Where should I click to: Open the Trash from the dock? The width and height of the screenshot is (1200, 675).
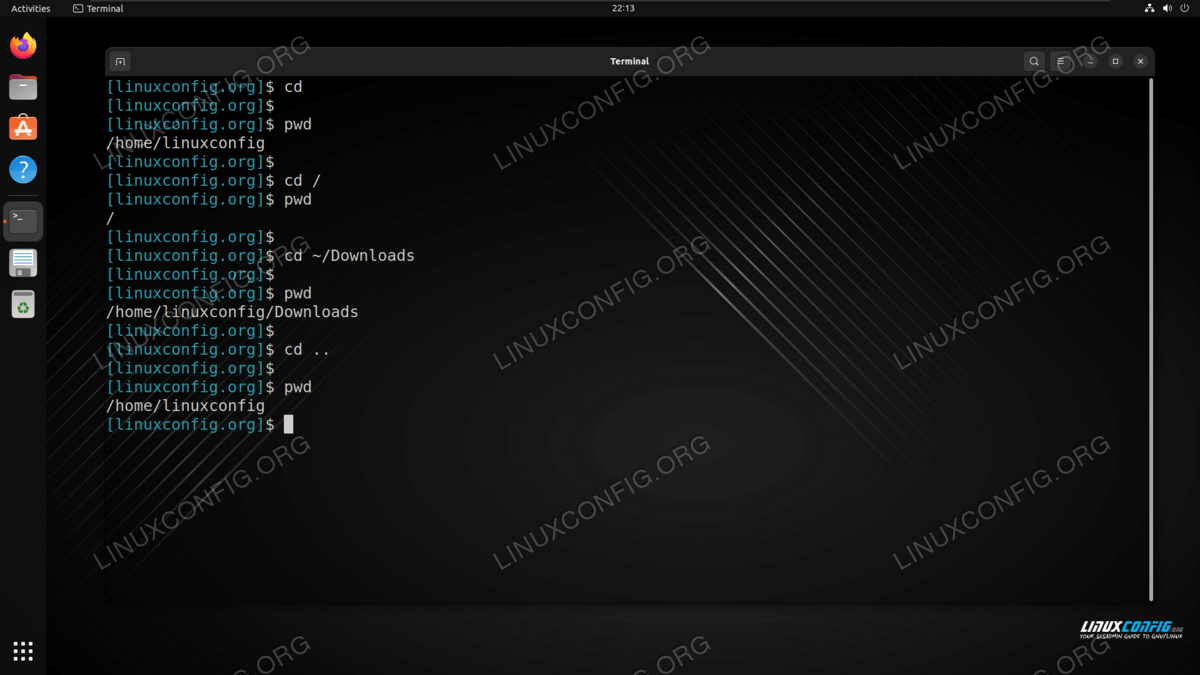point(23,304)
